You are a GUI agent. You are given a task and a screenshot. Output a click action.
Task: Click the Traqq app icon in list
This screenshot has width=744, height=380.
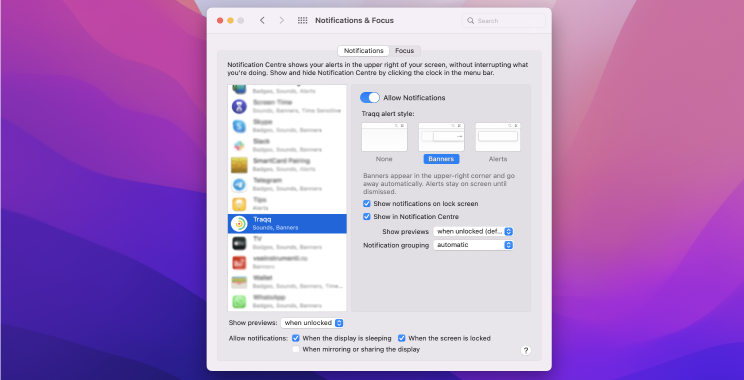tap(239, 223)
